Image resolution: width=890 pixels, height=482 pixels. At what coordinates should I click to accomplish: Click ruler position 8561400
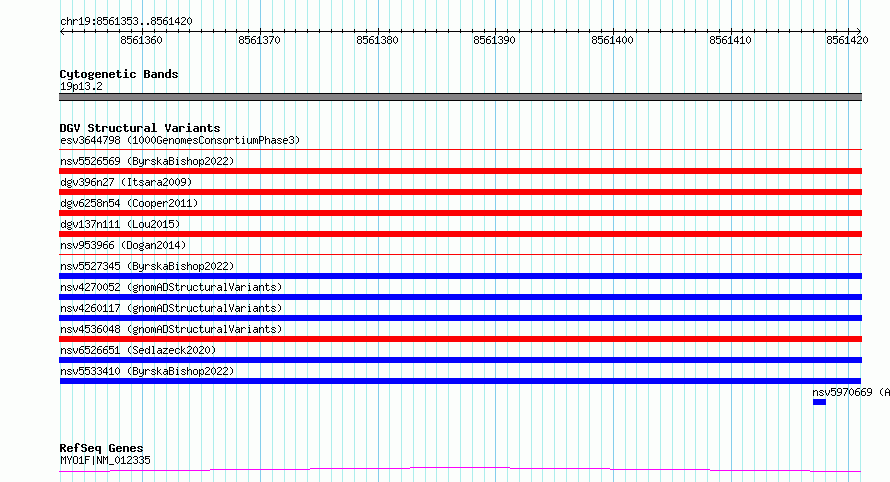[x=612, y=40]
